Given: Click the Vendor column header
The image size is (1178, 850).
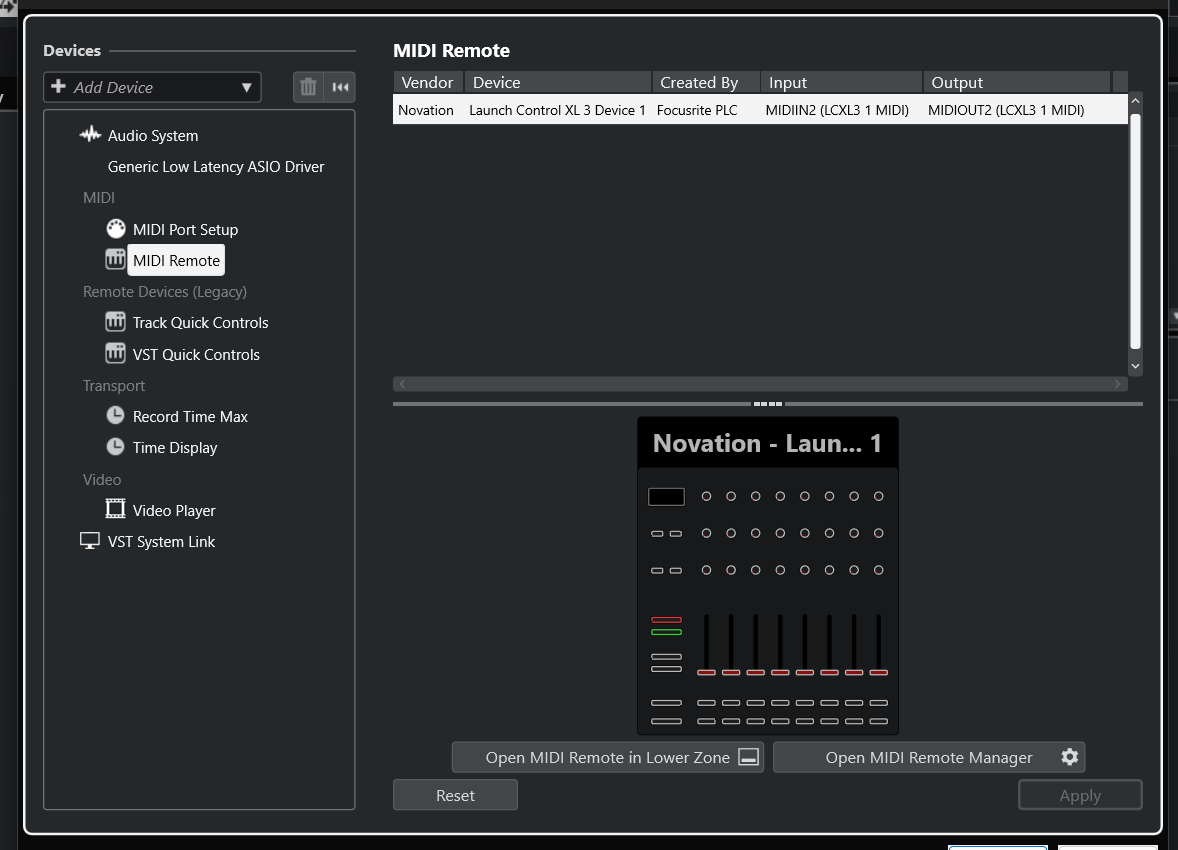Looking at the screenshot, I should click(428, 82).
